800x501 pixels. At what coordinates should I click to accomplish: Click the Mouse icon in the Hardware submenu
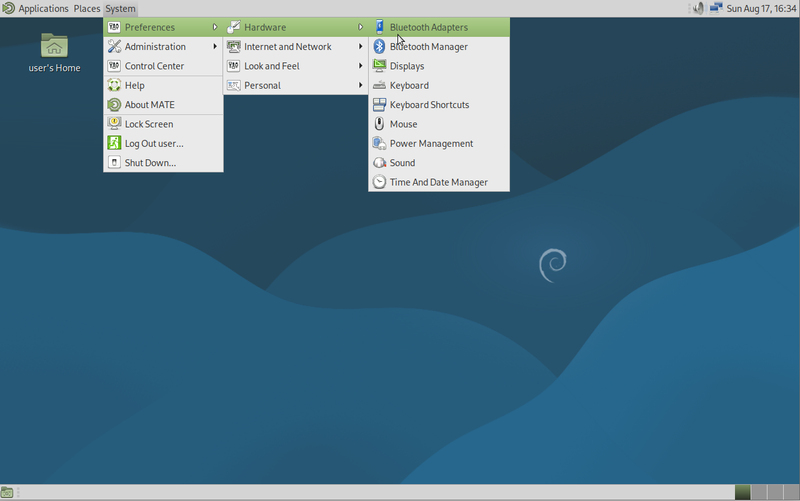click(379, 124)
